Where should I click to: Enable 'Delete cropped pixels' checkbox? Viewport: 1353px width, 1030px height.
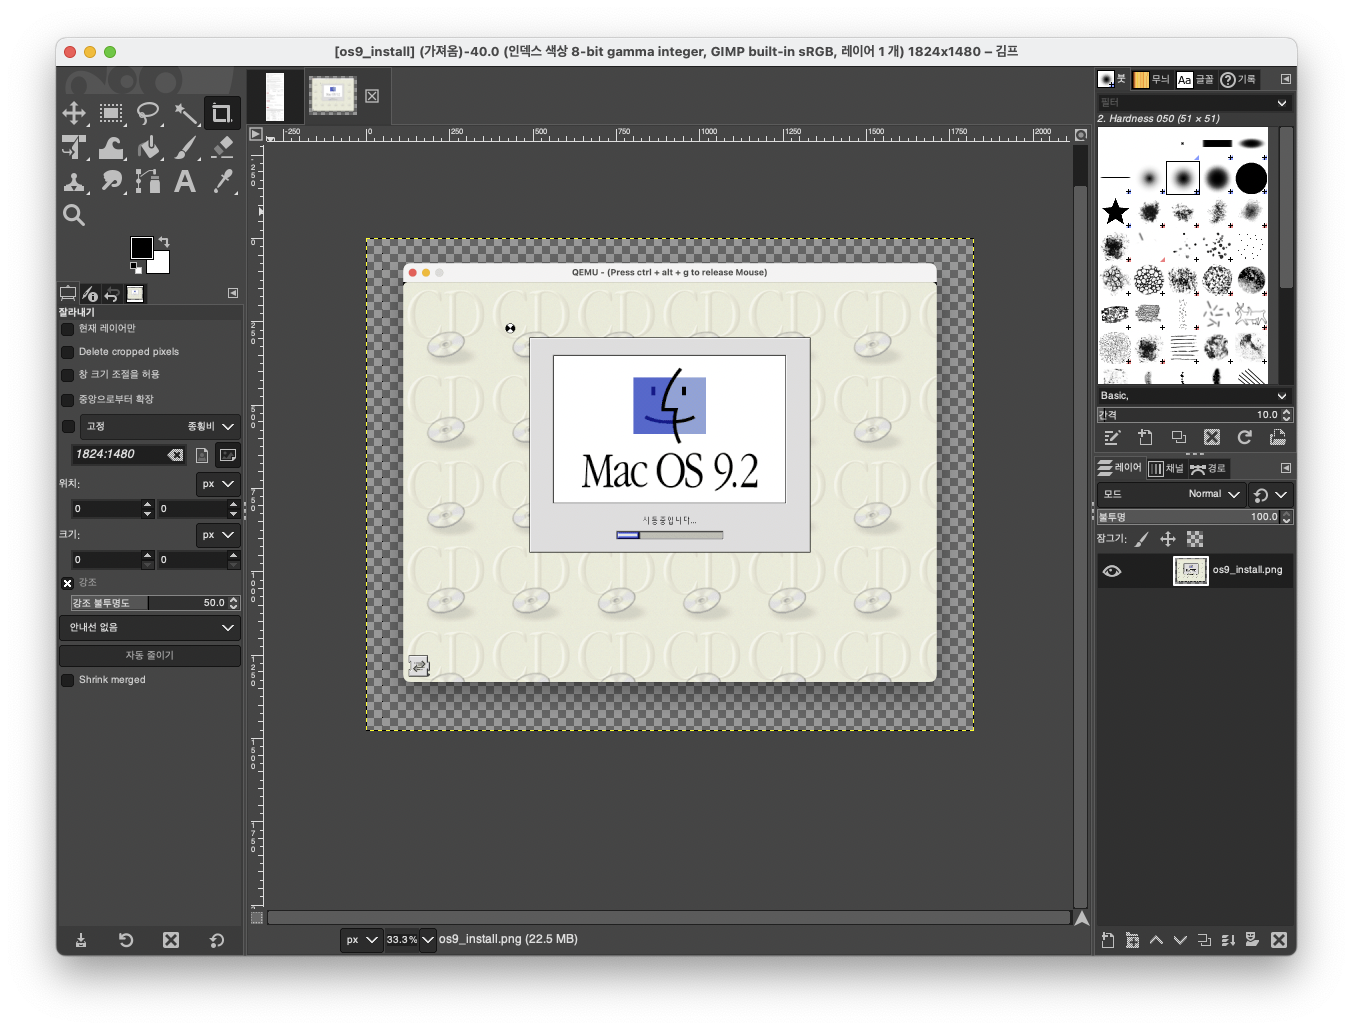(x=68, y=352)
